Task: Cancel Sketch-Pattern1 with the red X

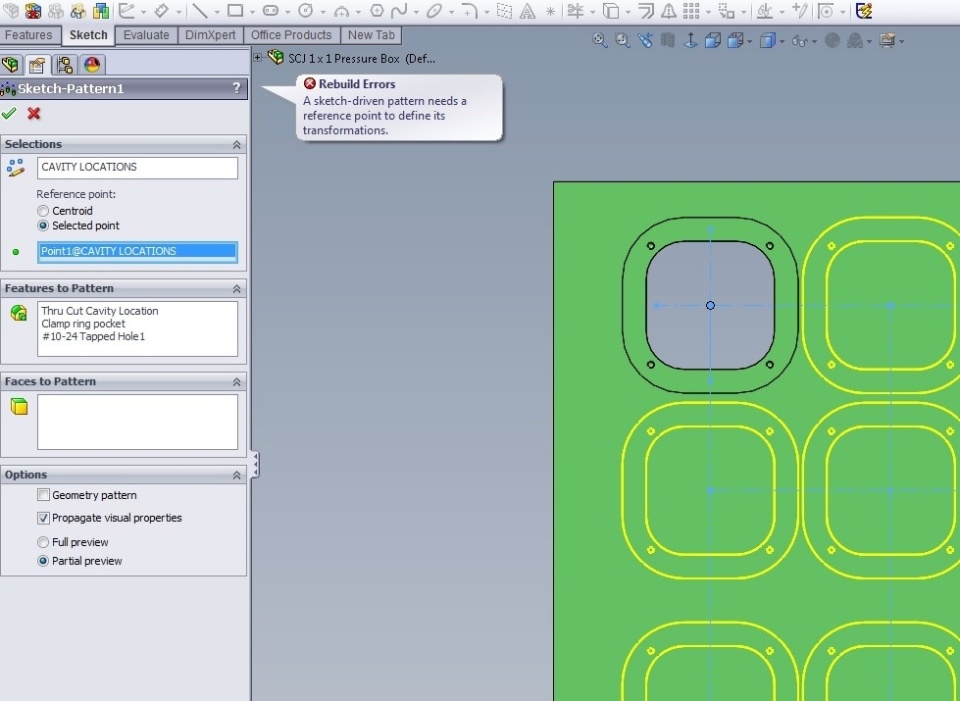Action: [x=34, y=113]
